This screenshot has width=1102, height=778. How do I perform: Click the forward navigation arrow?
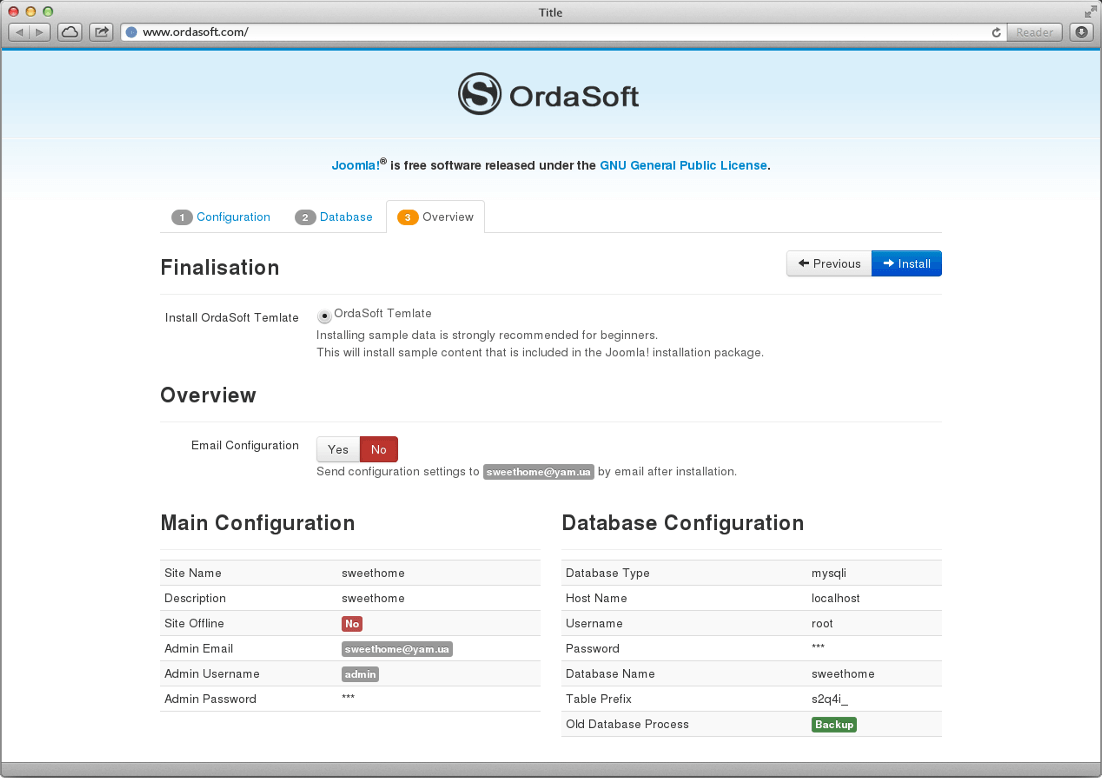(38, 32)
